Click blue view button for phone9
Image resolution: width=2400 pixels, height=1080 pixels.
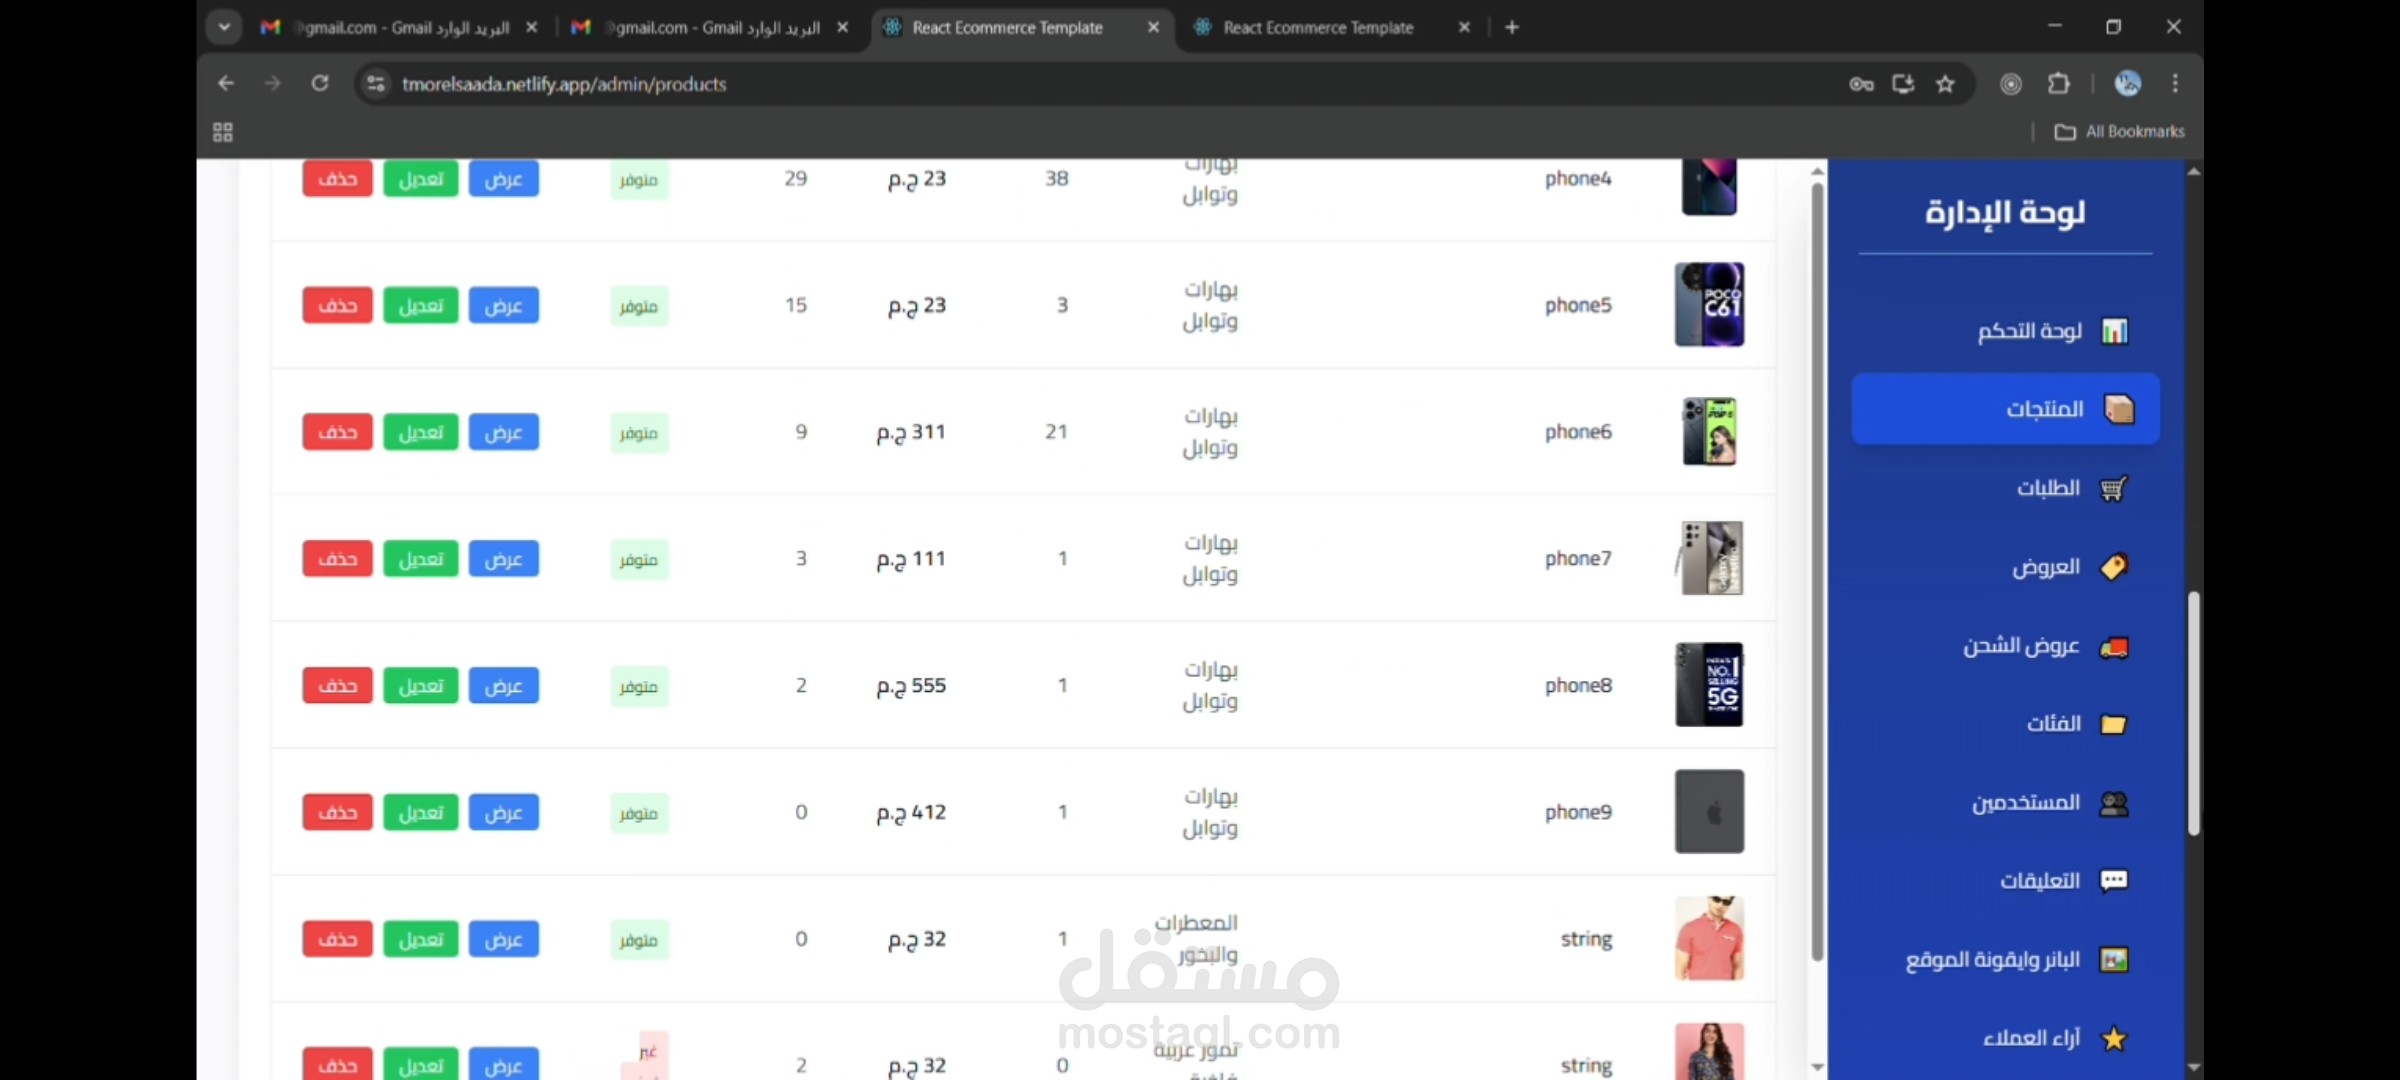coord(503,812)
